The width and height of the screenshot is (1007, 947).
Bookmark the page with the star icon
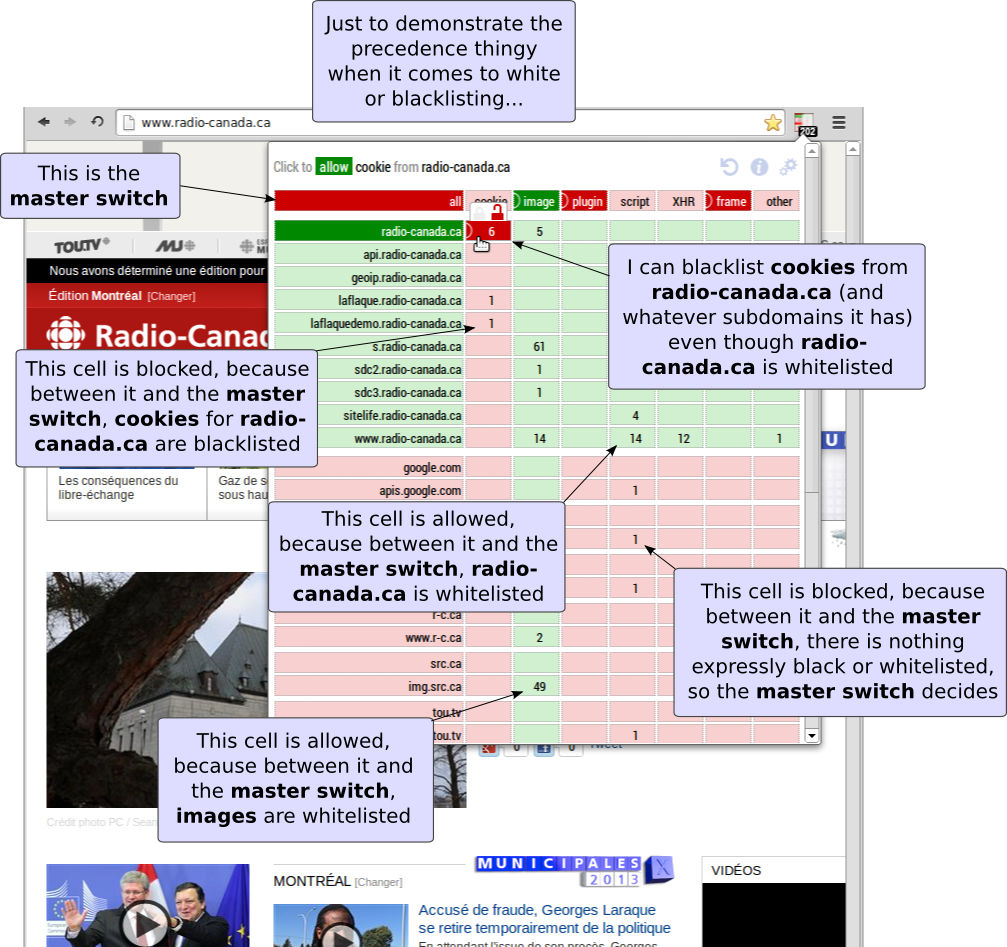[773, 122]
